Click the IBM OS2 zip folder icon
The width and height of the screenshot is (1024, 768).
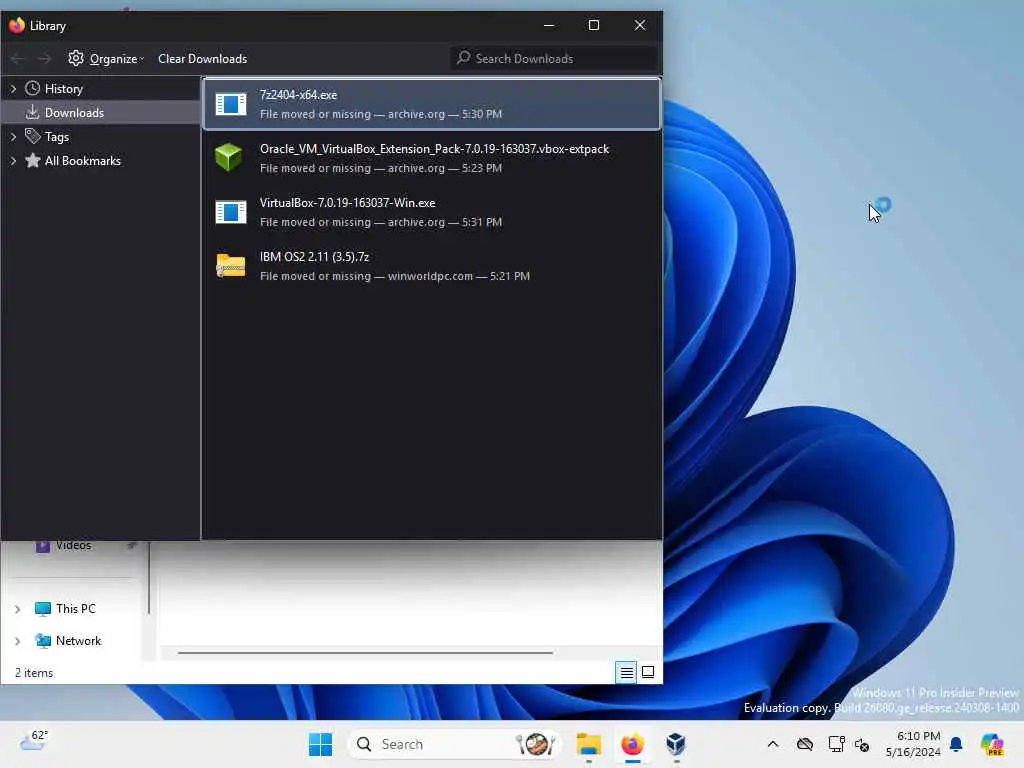pyautogui.click(x=231, y=265)
